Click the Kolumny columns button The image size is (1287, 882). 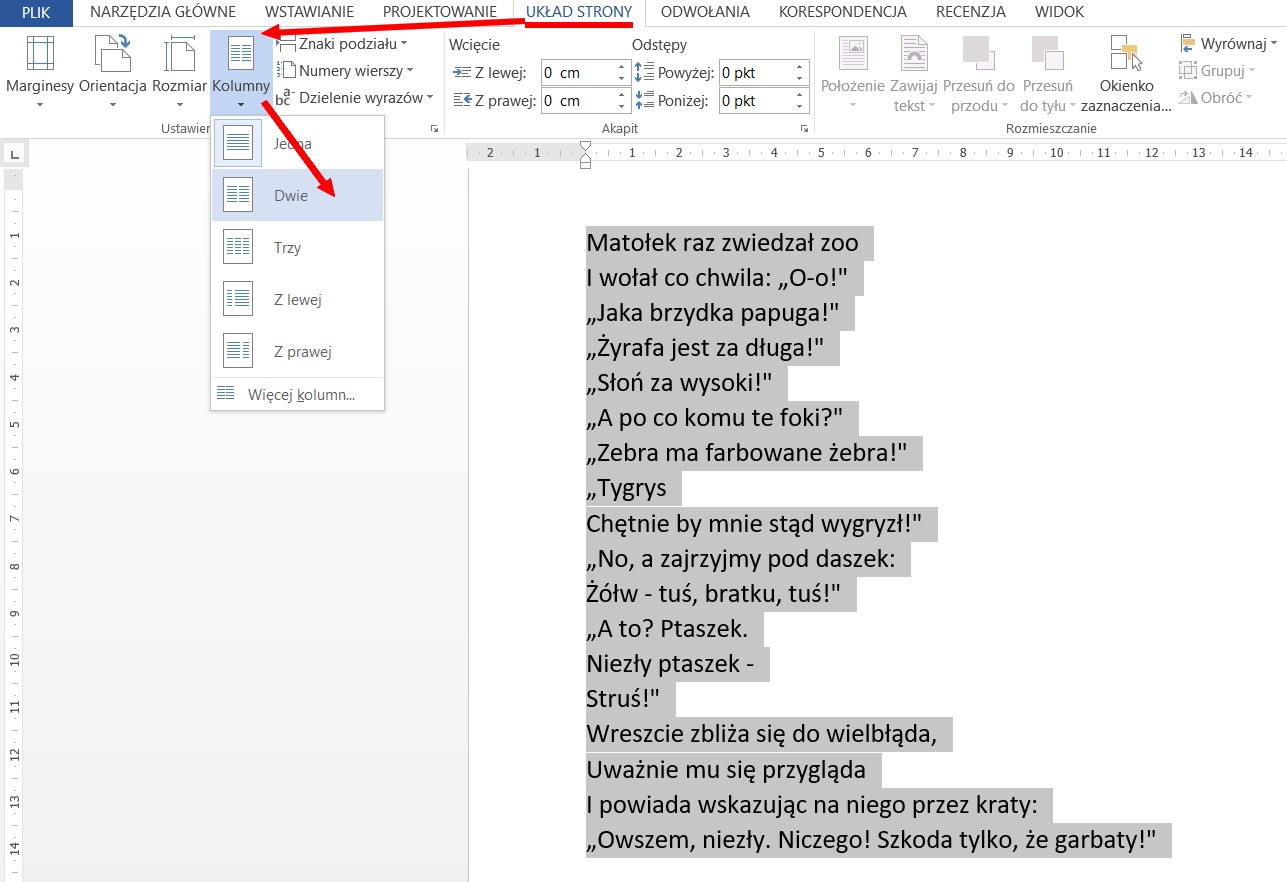pos(241,68)
